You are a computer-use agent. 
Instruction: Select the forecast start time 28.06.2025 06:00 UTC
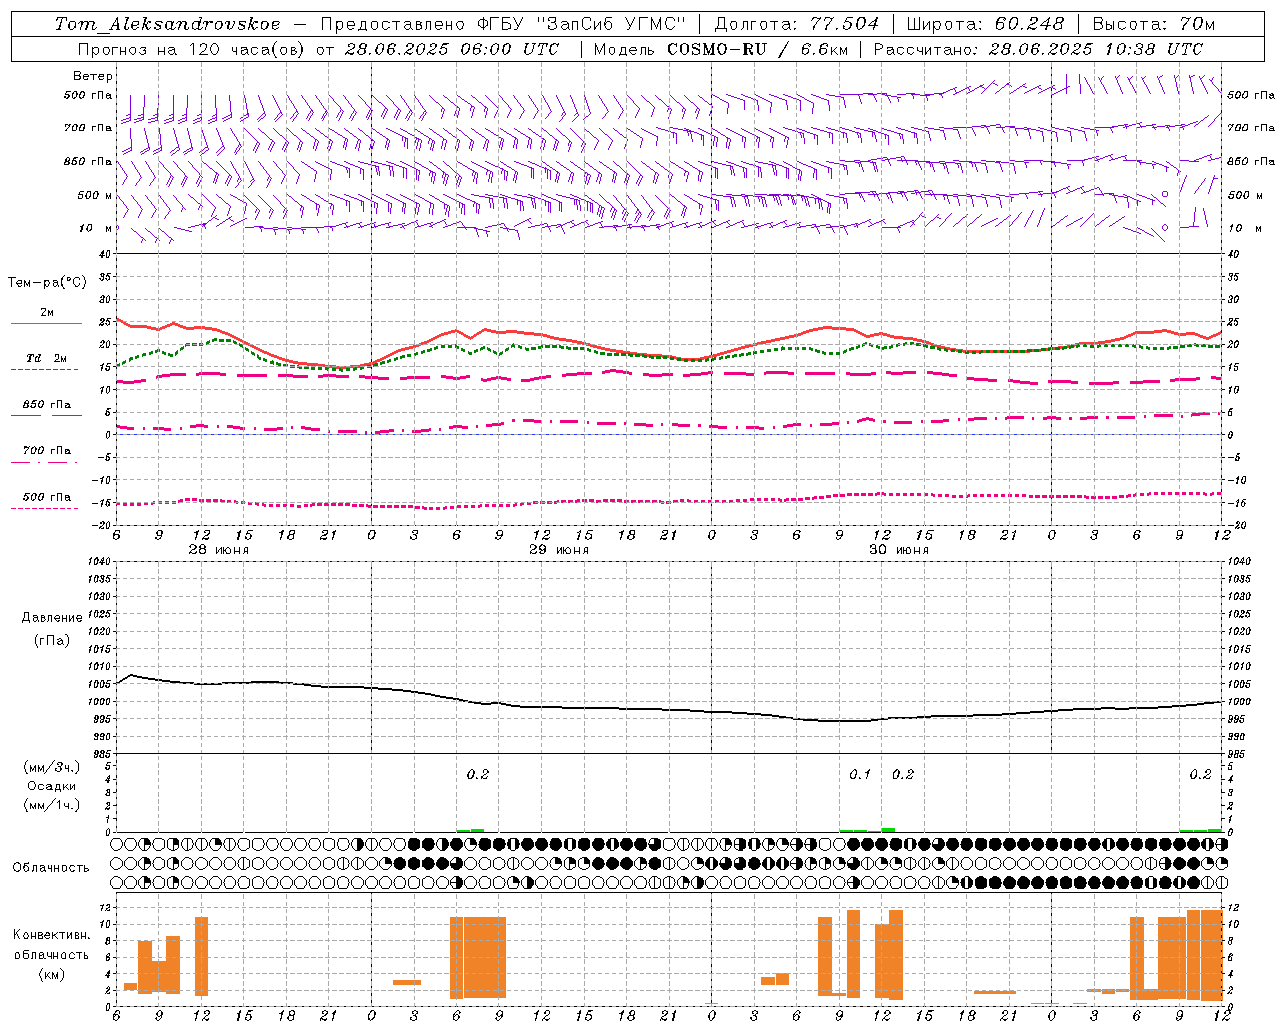452,49
